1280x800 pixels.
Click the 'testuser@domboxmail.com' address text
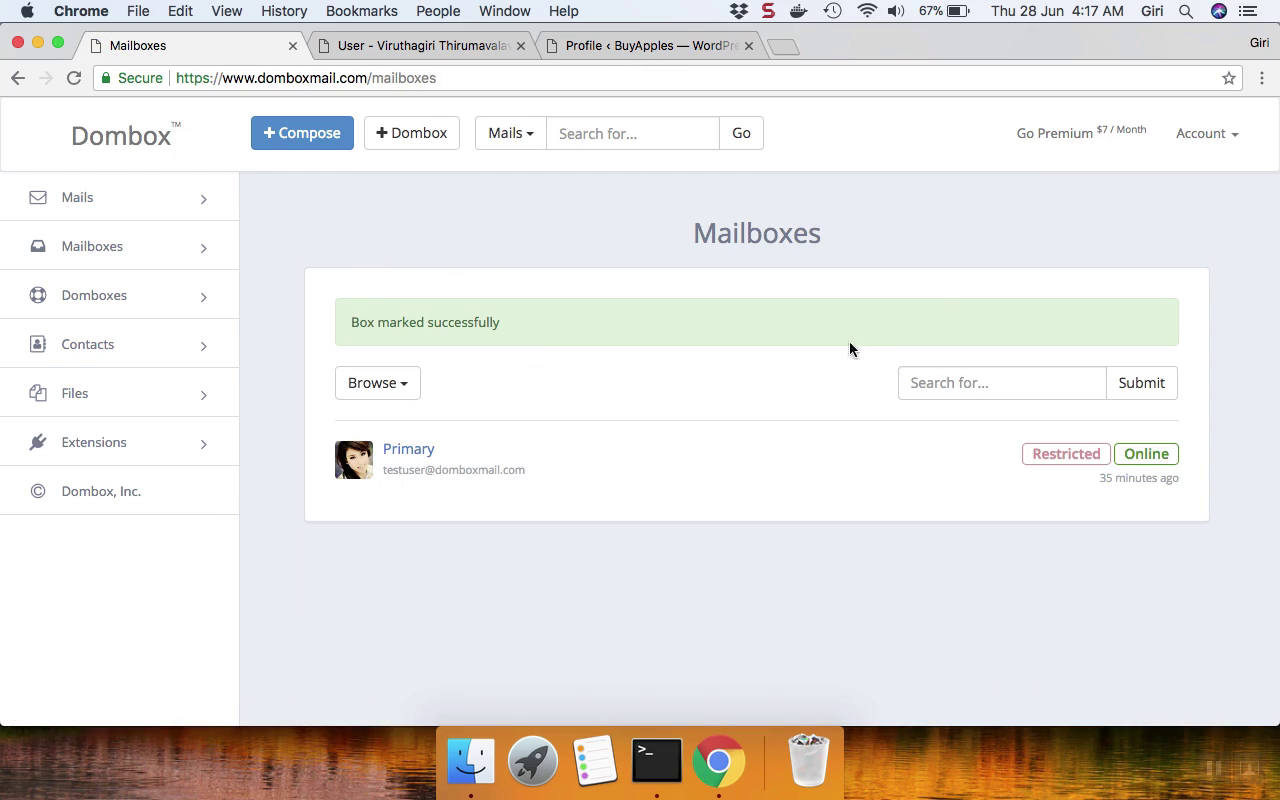(454, 470)
